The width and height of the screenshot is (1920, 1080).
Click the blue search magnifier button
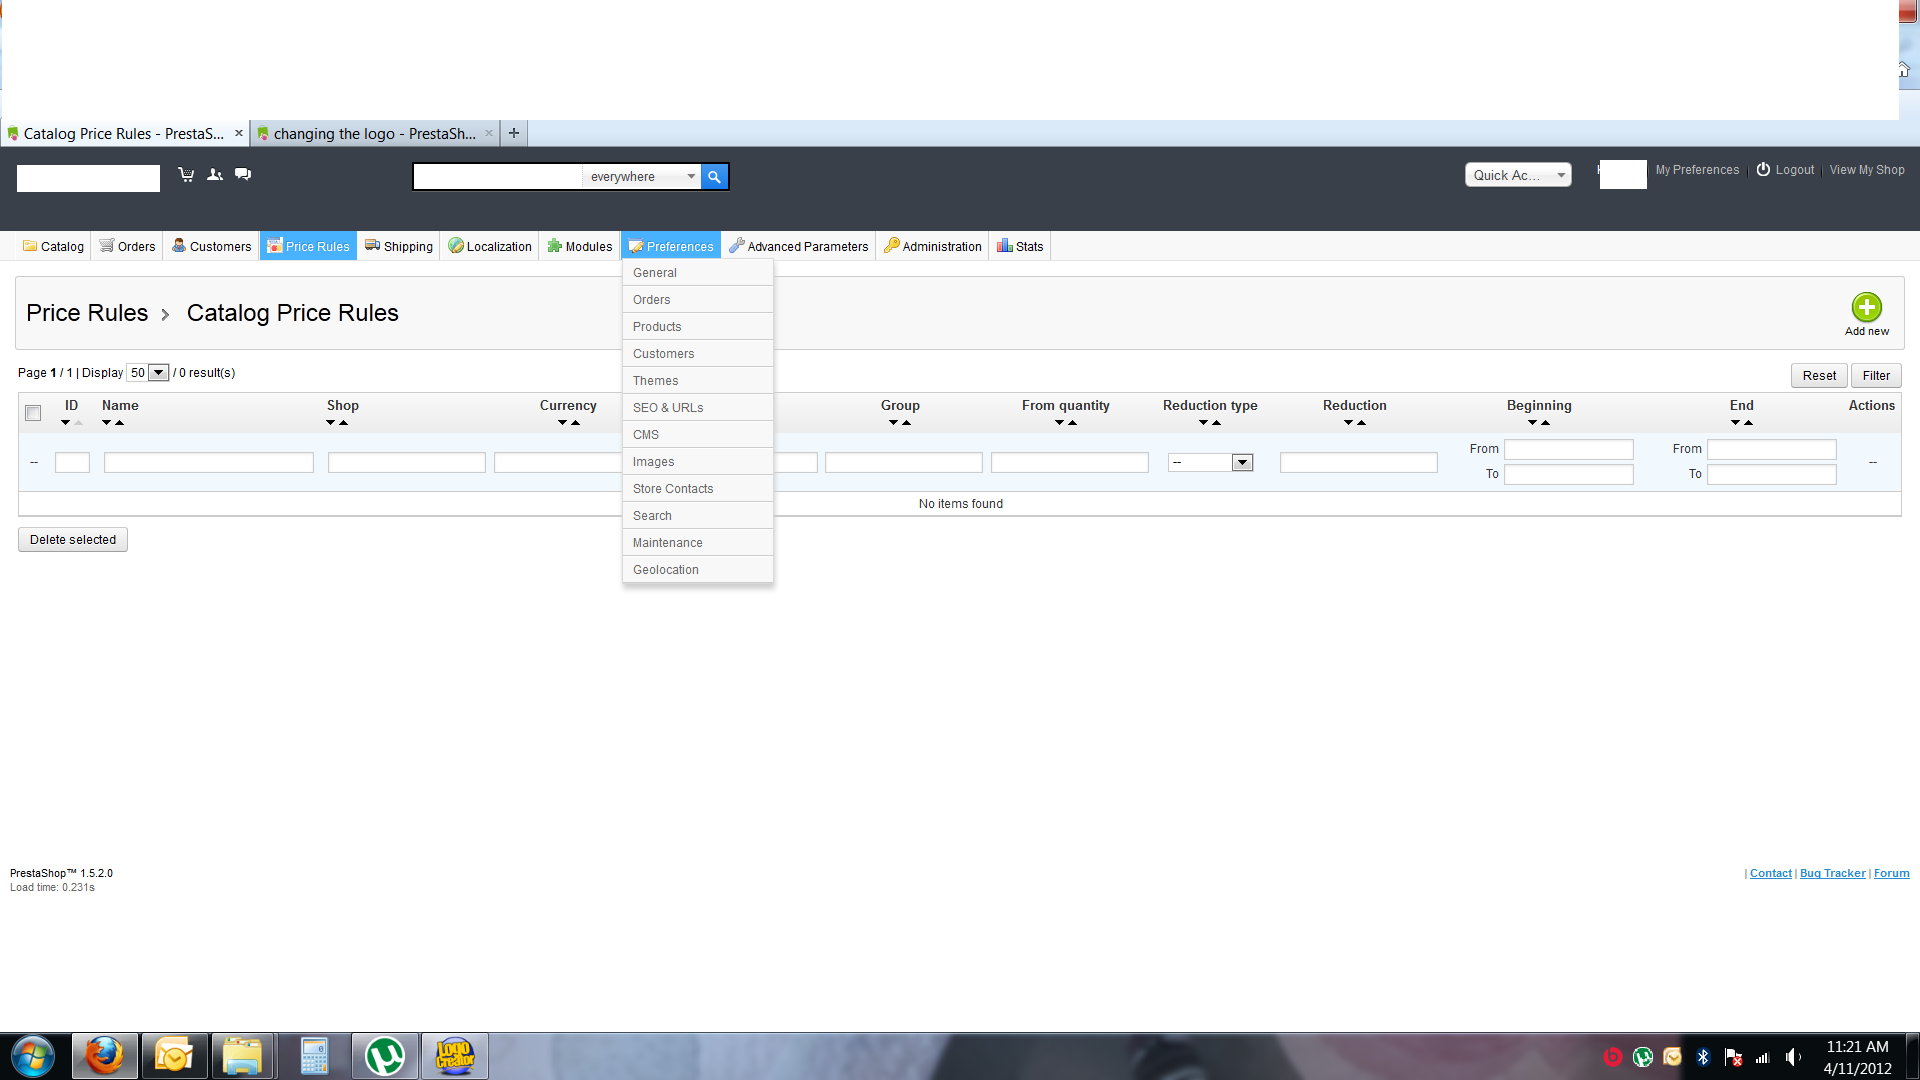tap(714, 177)
